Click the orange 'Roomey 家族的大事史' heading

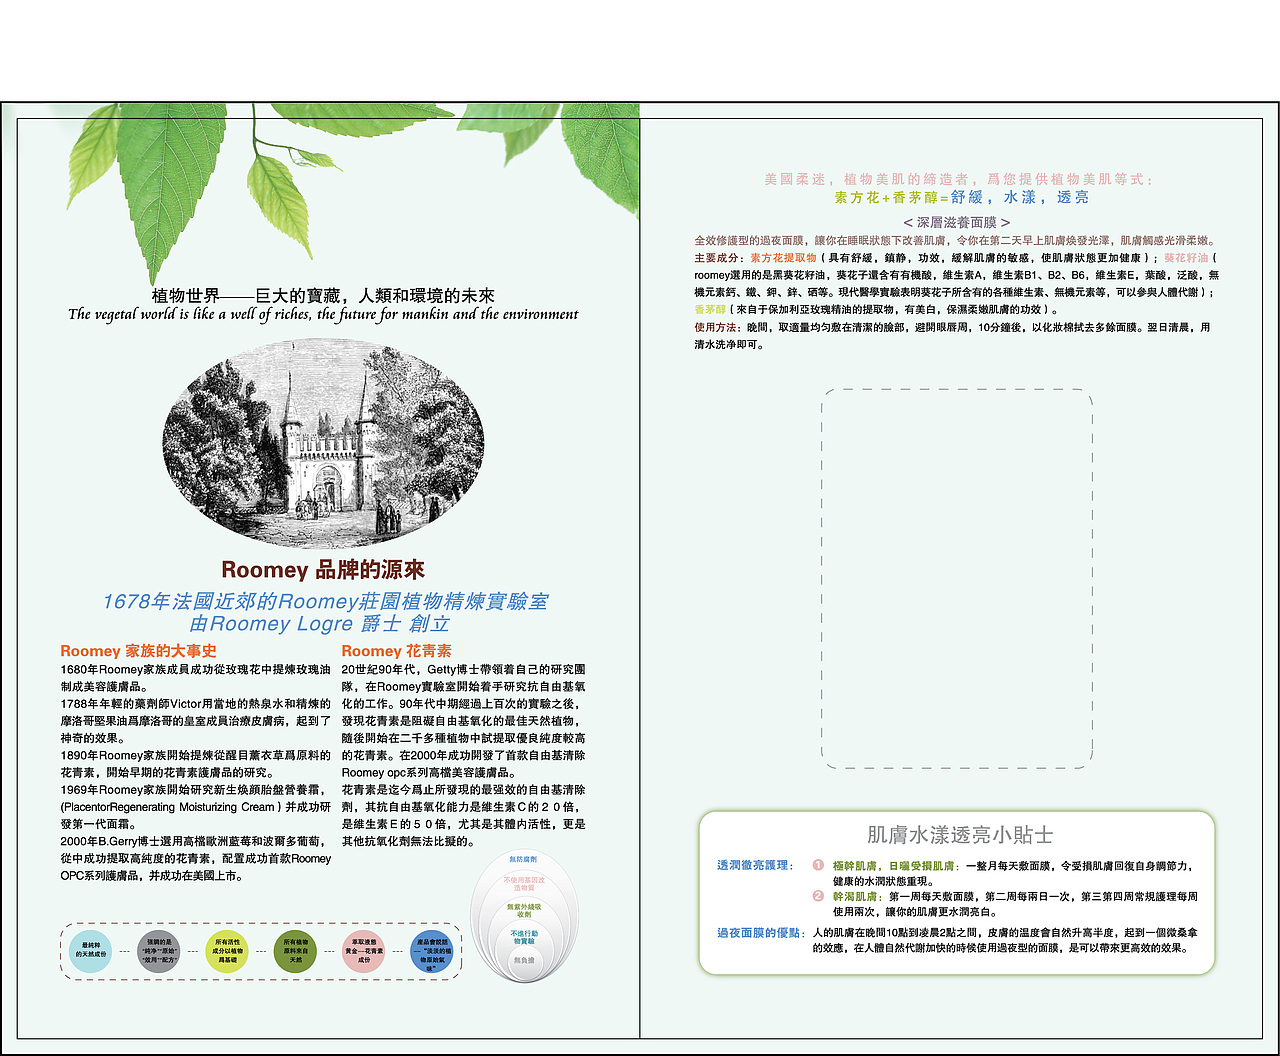(x=138, y=651)
